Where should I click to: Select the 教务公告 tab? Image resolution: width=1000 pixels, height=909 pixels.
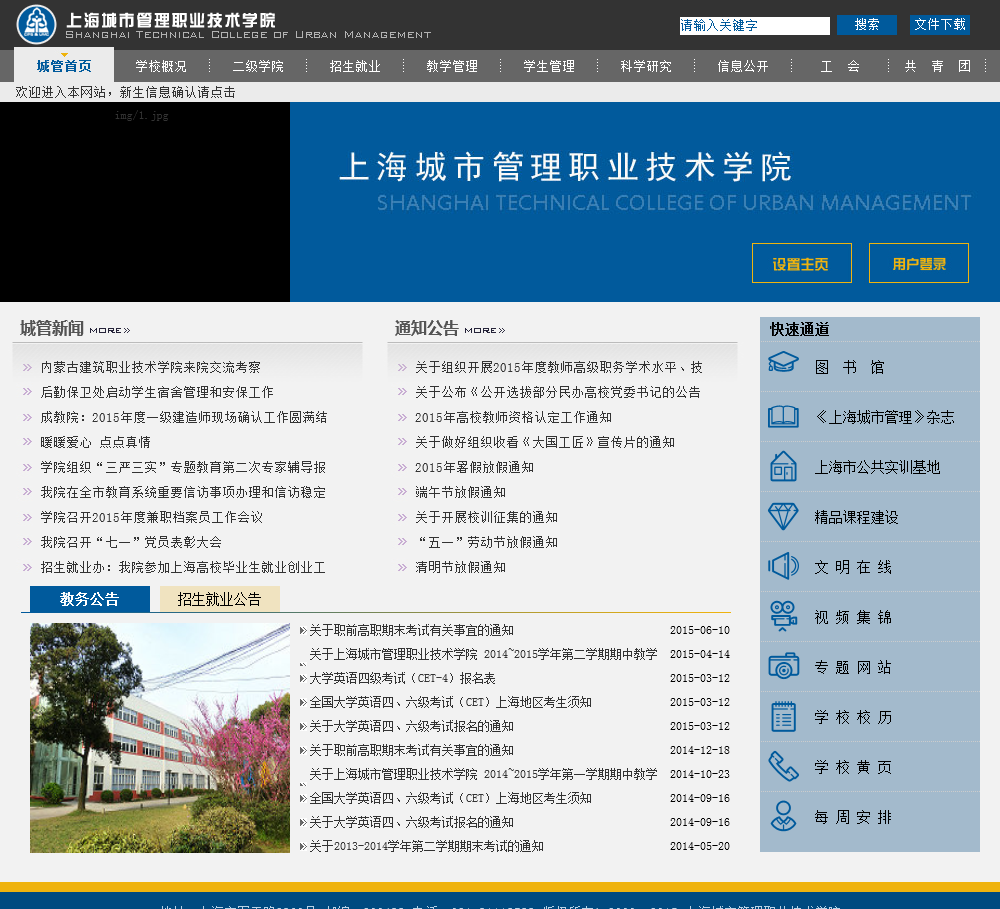pos(89,599)
